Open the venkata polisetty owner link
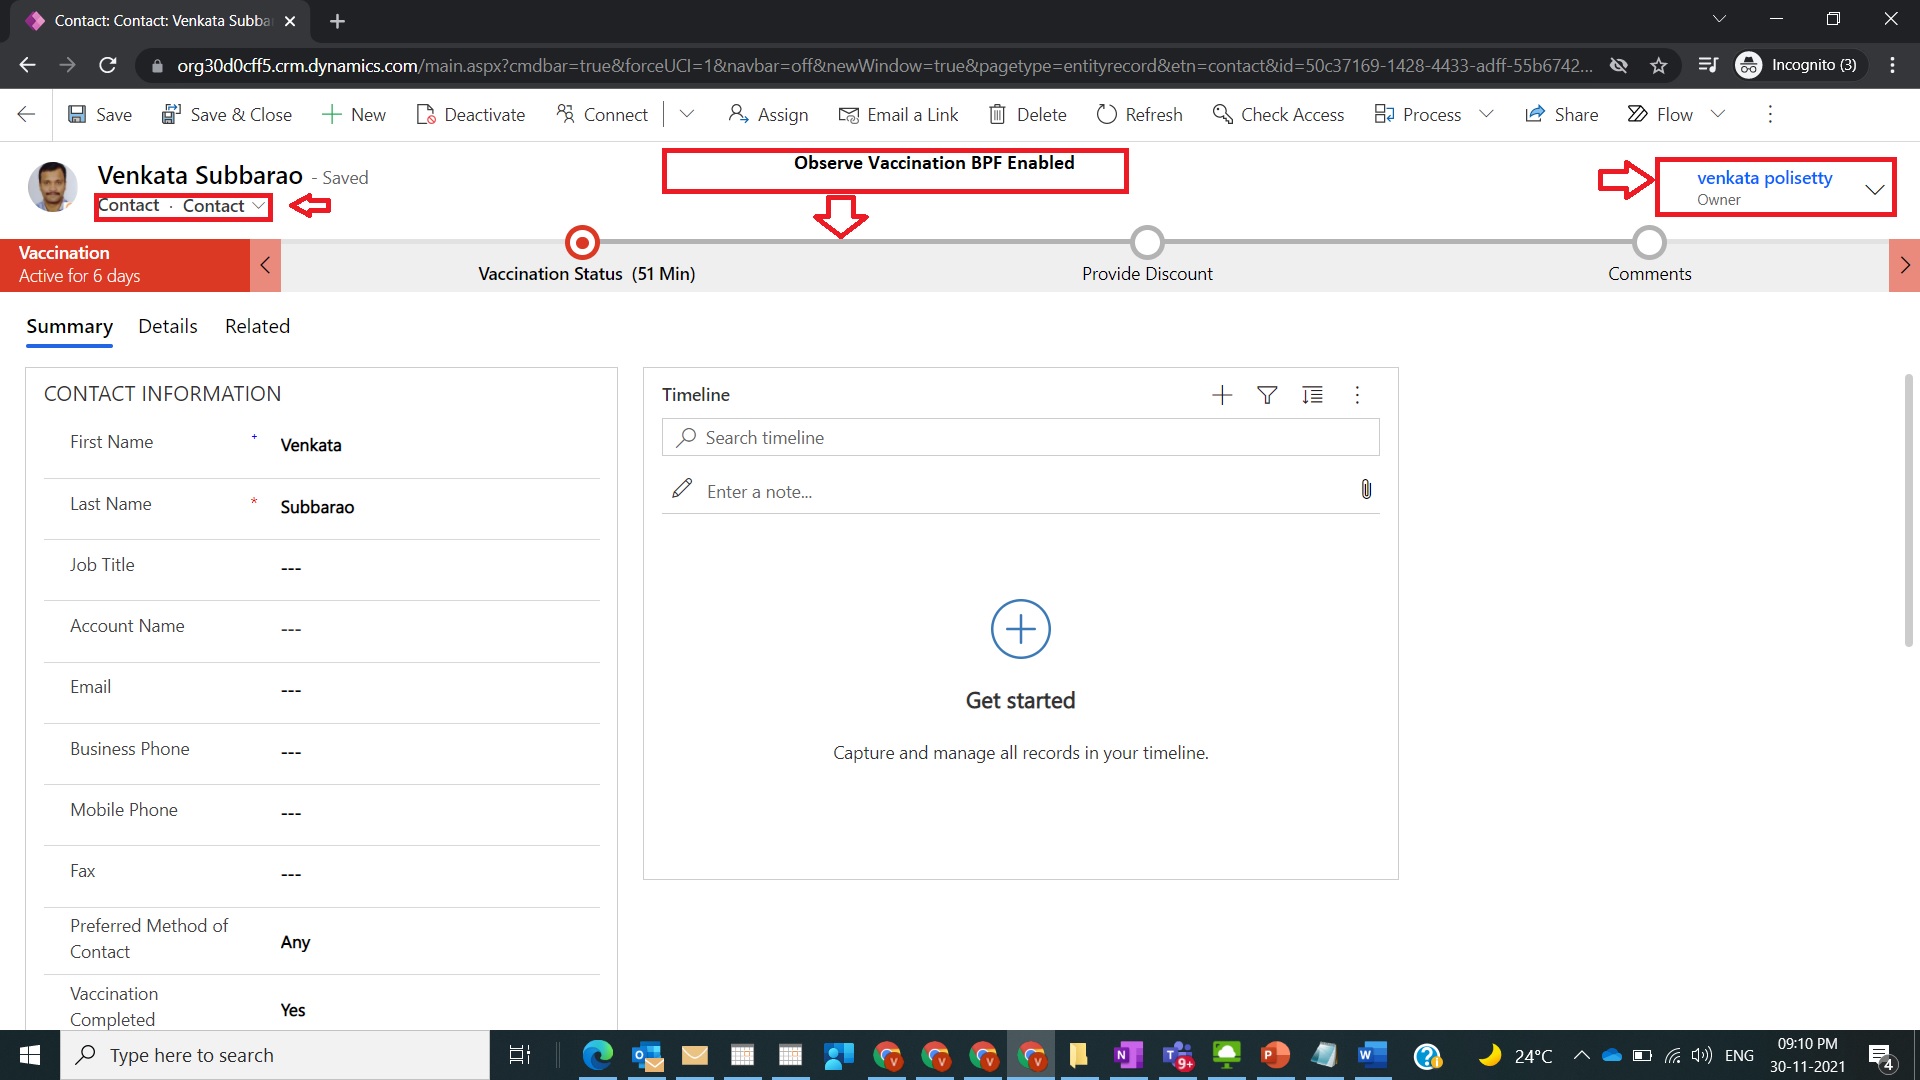 1764,178
